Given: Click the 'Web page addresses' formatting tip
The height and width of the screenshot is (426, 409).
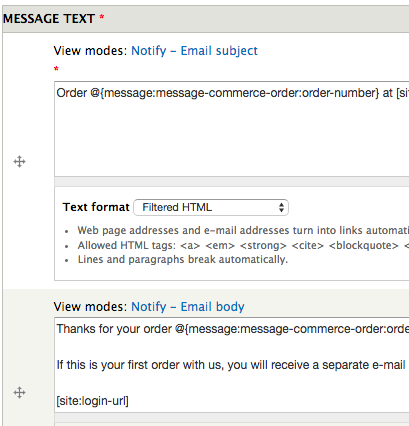Looking at the screenshot, I should (243, 230).
